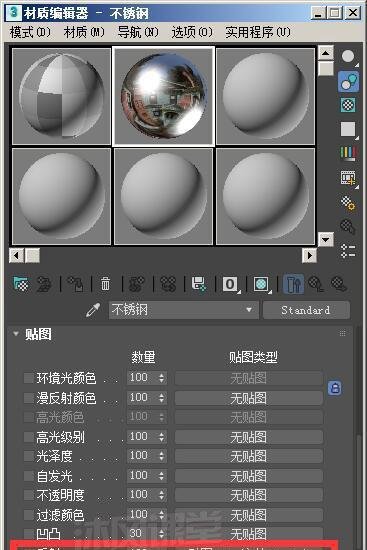The width and height of the screenshot is (367, 550).
Task: Open material editor Options icon
Action: point(348,202)
